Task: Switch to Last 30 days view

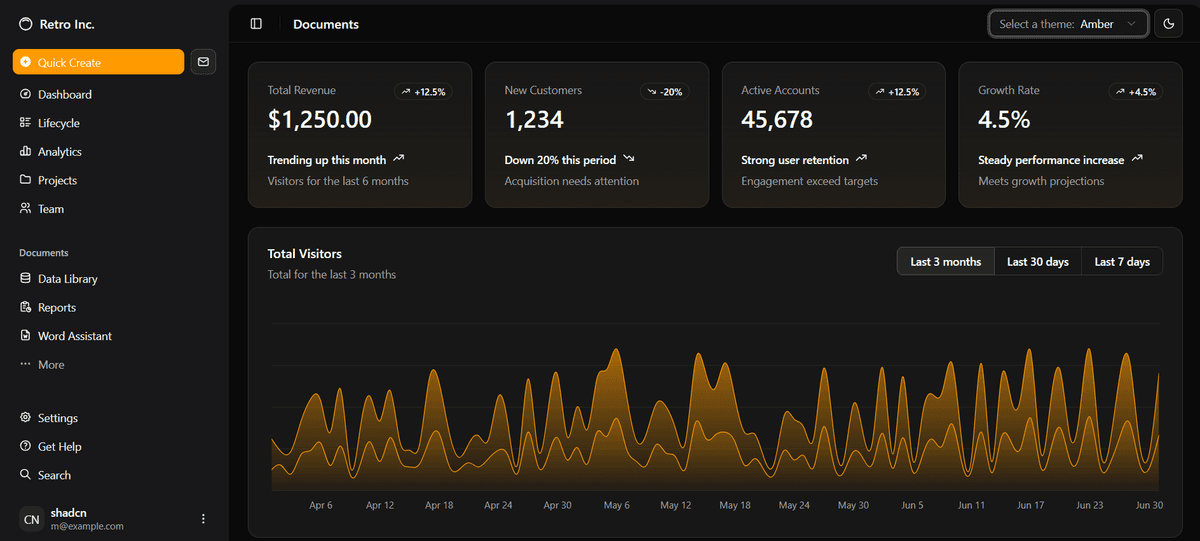Action: [1037, 262]
